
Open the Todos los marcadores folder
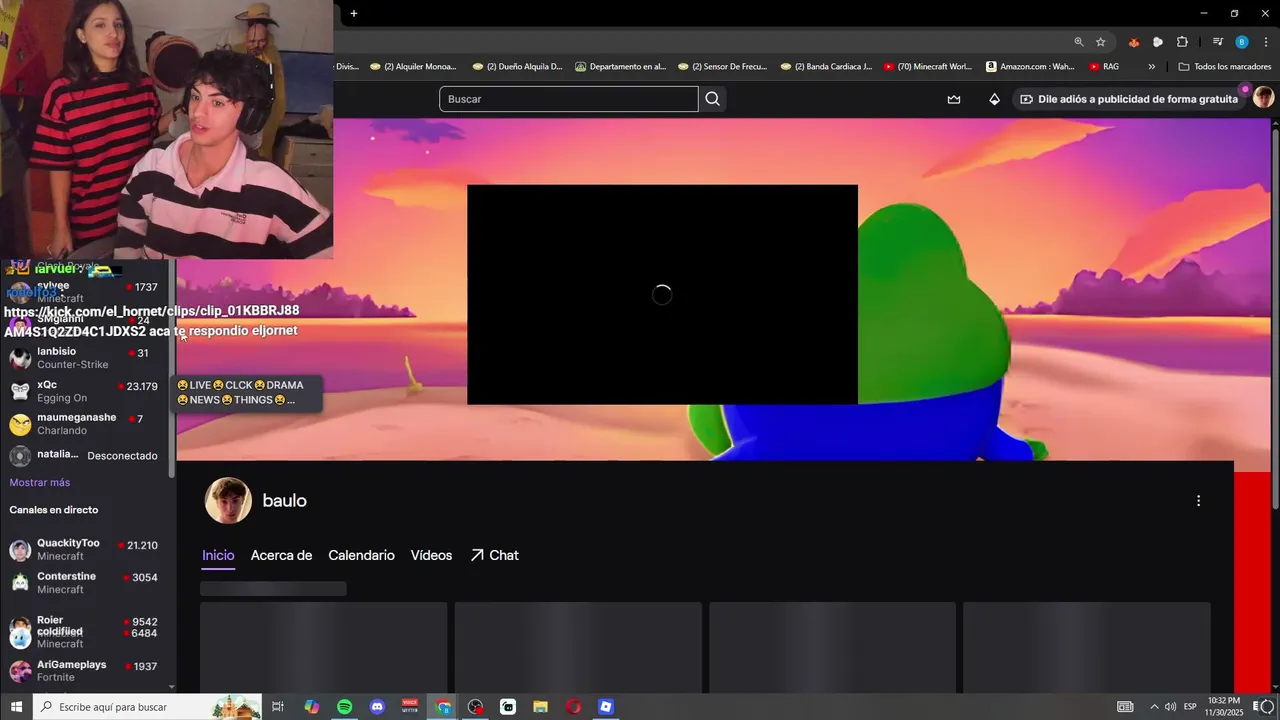[1225, 67]
